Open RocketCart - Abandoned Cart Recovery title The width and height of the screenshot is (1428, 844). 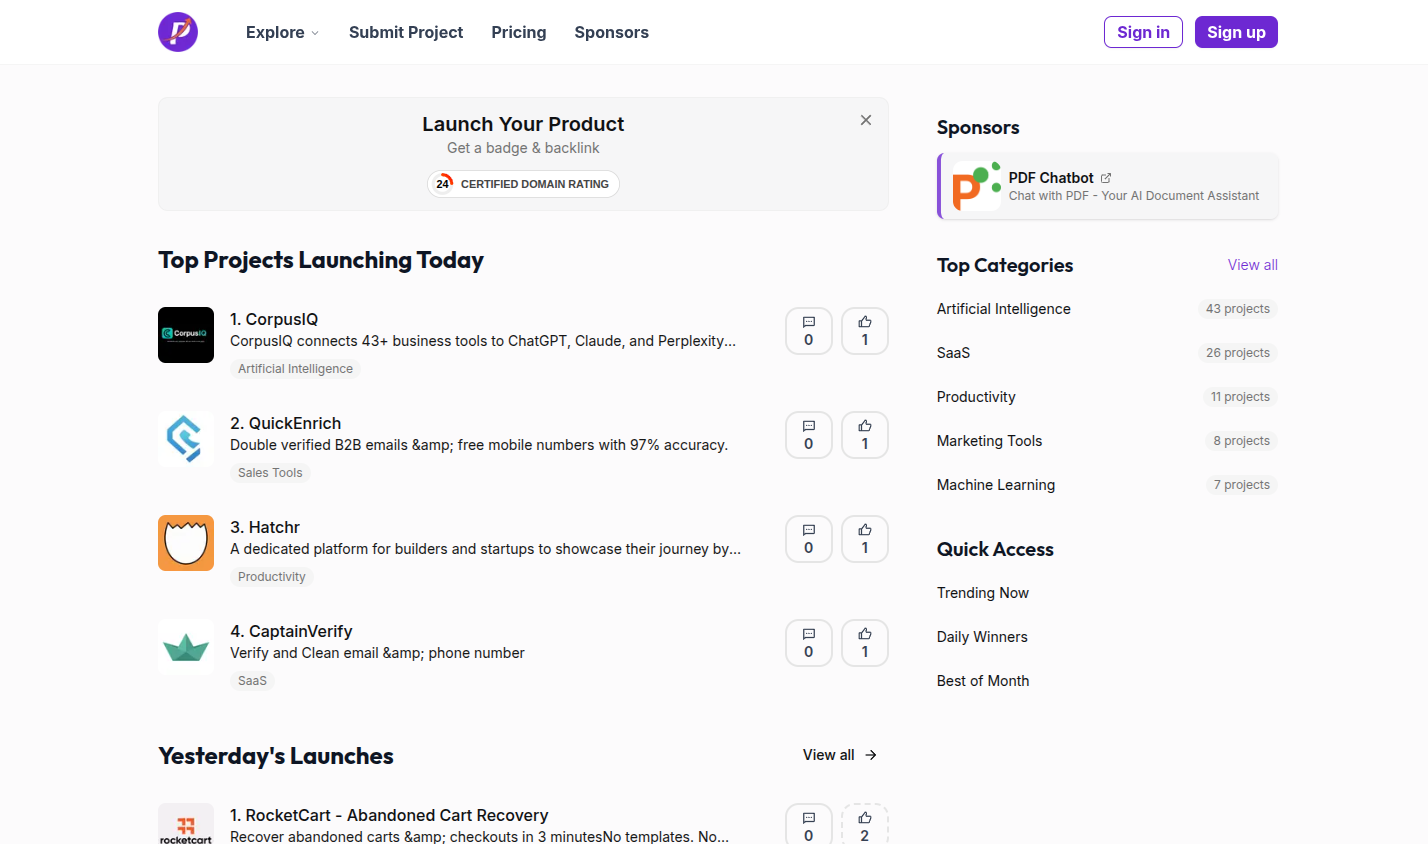point(389,815)
